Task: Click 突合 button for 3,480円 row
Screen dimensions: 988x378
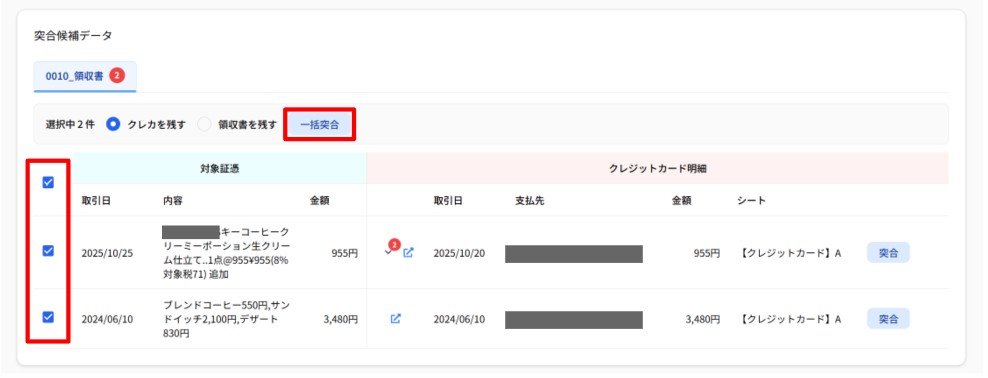Action: point(888,319)
